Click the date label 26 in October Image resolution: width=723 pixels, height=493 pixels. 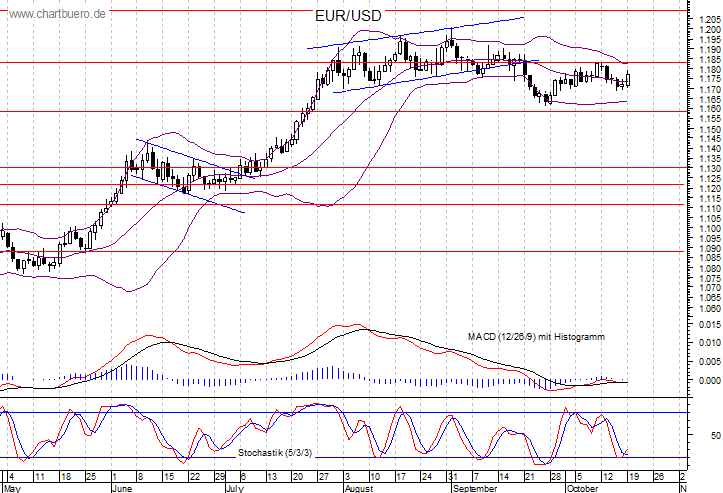click(x=659, y=476)
